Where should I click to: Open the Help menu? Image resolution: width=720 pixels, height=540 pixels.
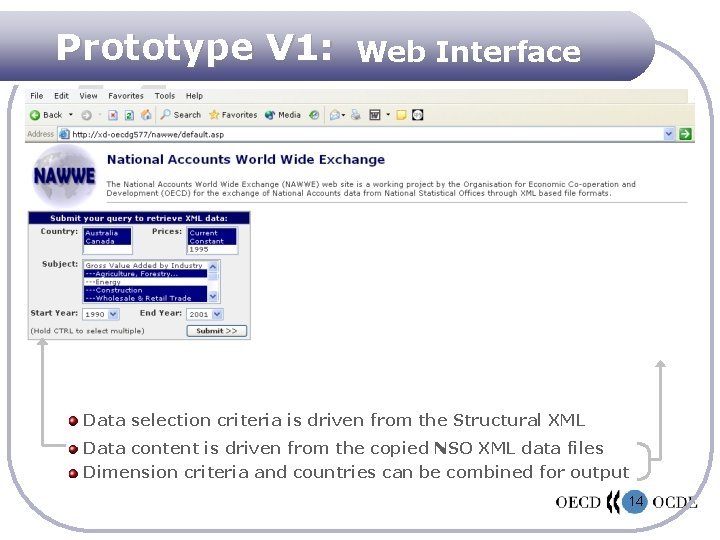coord(194,96)
